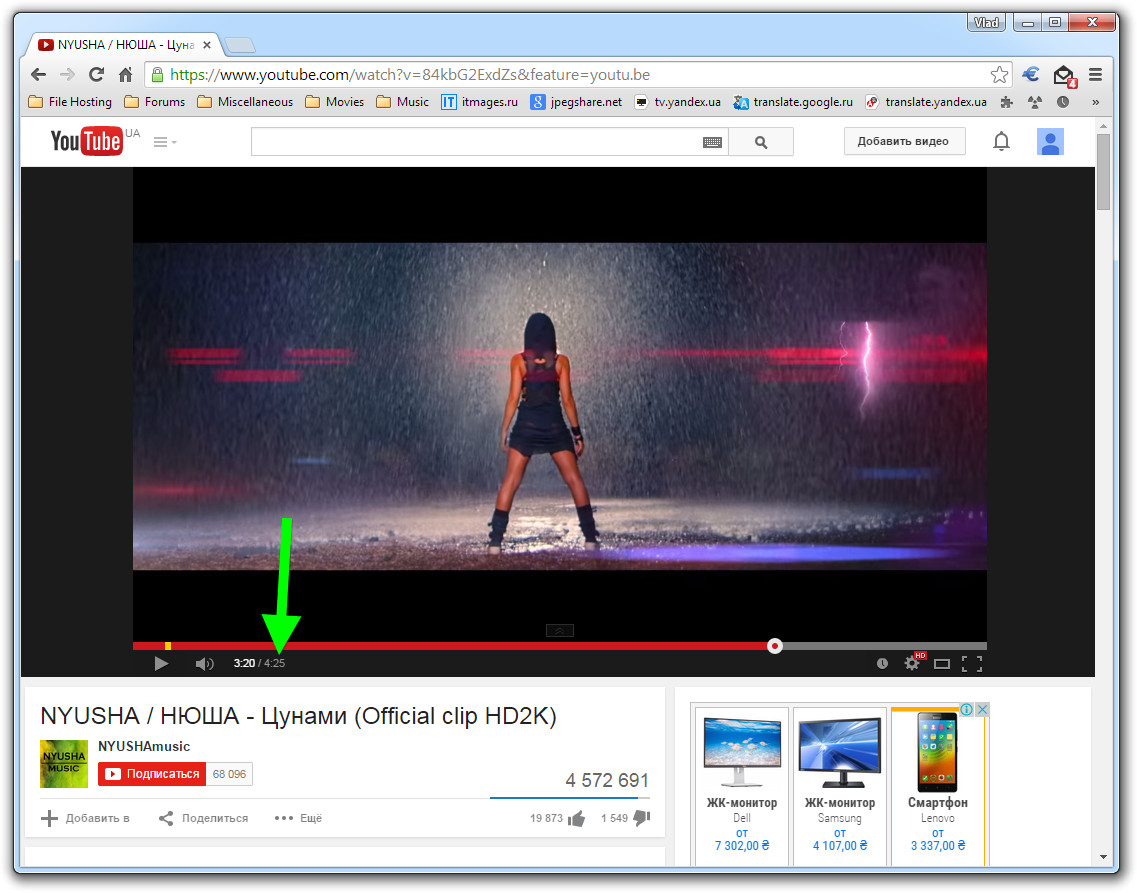Viewport: 1137px width, 893px height.
Task: Show hidden bookmarks with the double chevron
Action: pyautogui.click(x=1096, y=102)
